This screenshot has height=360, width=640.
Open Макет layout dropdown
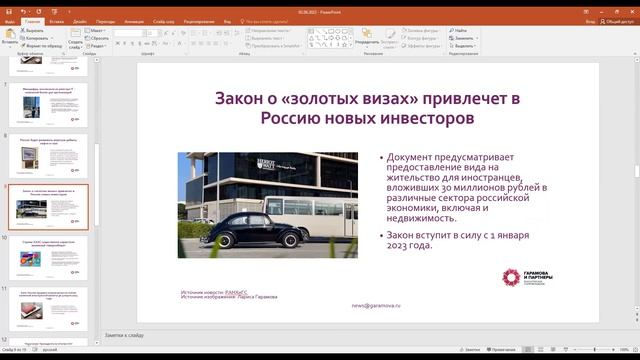(96, 30)
